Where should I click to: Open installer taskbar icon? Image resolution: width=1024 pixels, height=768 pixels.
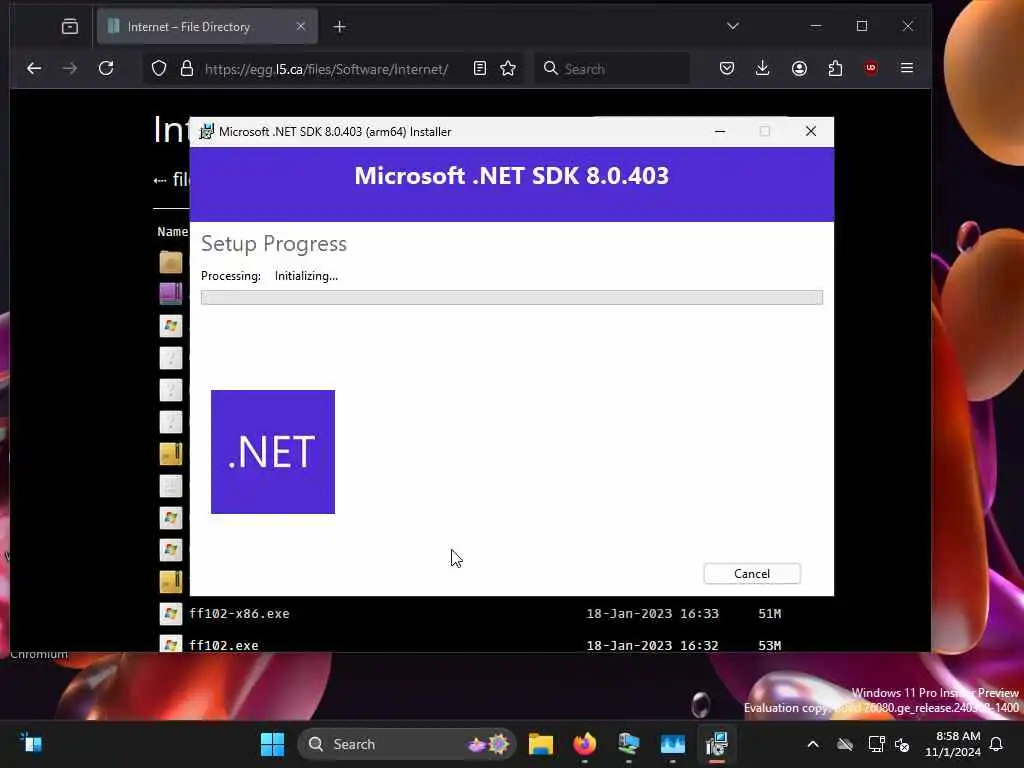point(716,744)
